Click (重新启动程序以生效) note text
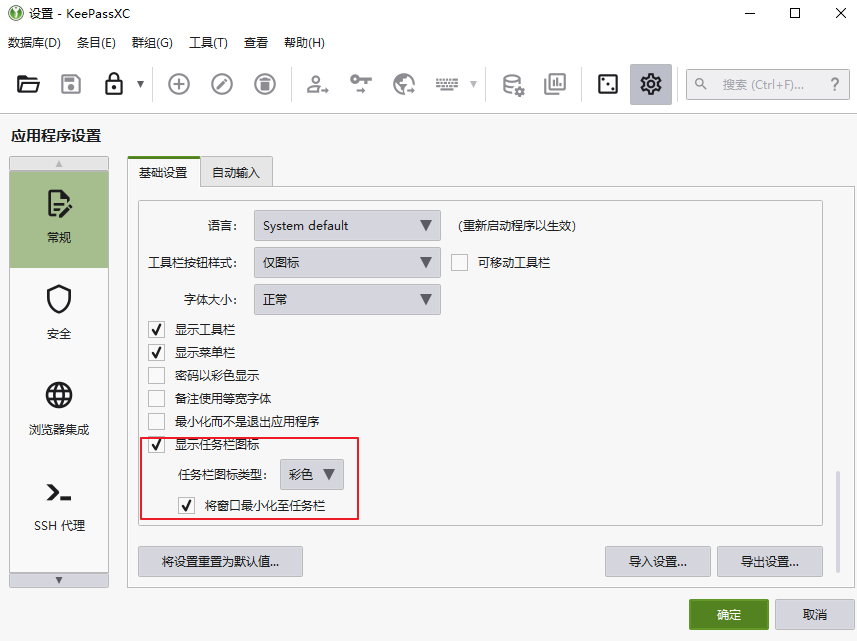The height and width of the screenshot is (641, 857). point(516,226)
